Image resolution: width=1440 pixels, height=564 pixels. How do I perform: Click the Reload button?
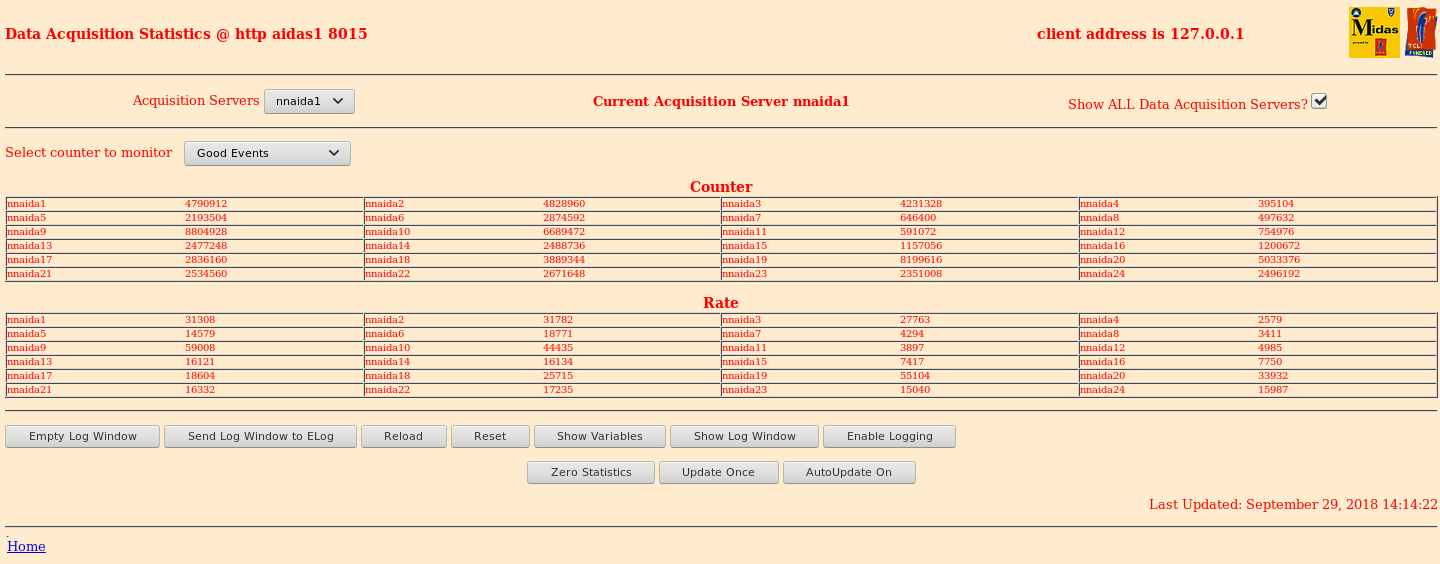[403, 436]
